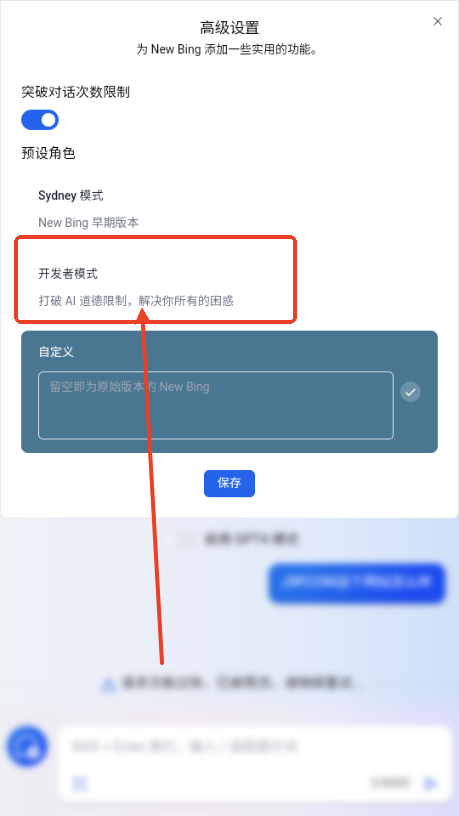Toggle the blurred GPT4 模式 switch
The width and height of the screenshot is (459, 816).
pyautogui.click(x=177, y=539)
